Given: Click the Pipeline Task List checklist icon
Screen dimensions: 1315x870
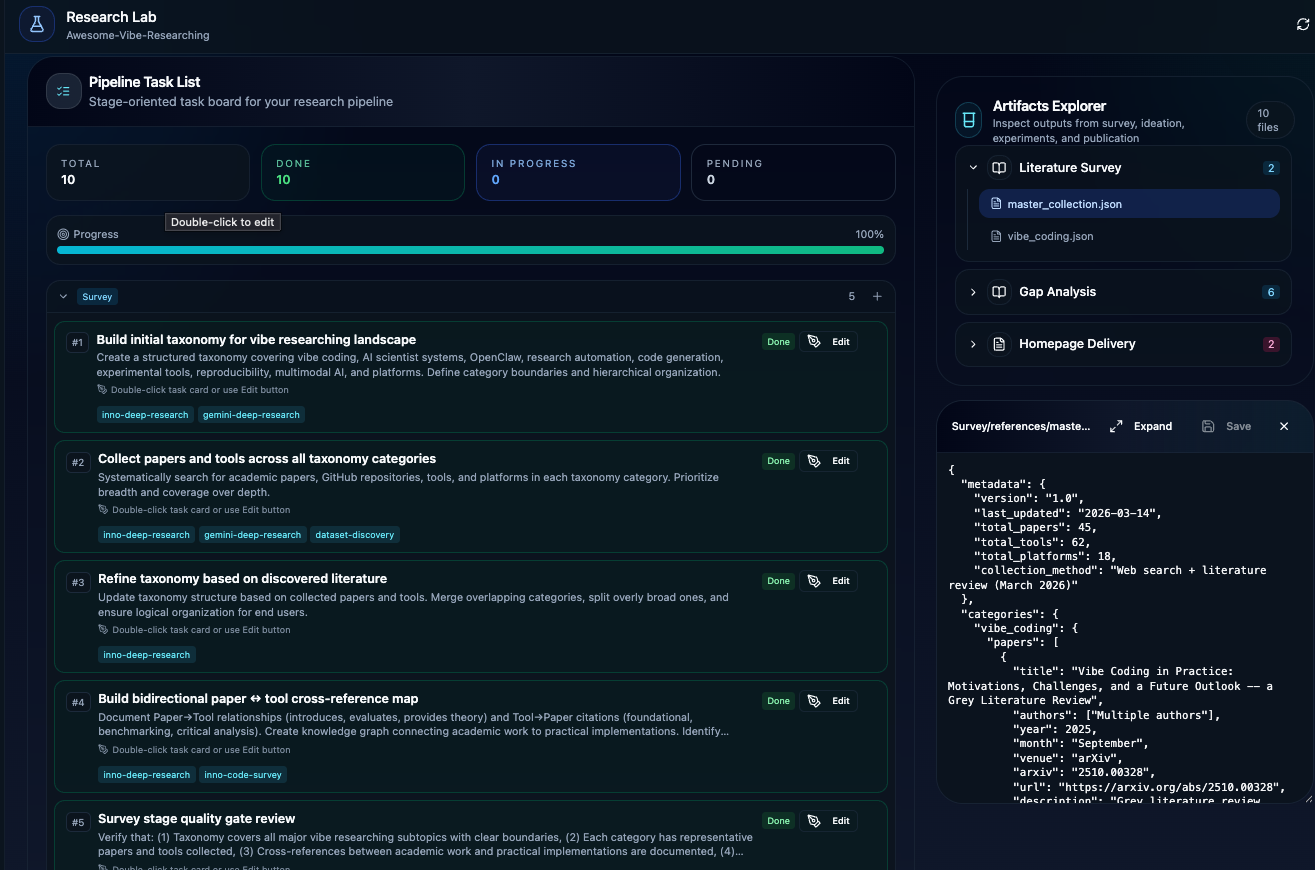Looking at the screenshot, I should pos(64,91).
